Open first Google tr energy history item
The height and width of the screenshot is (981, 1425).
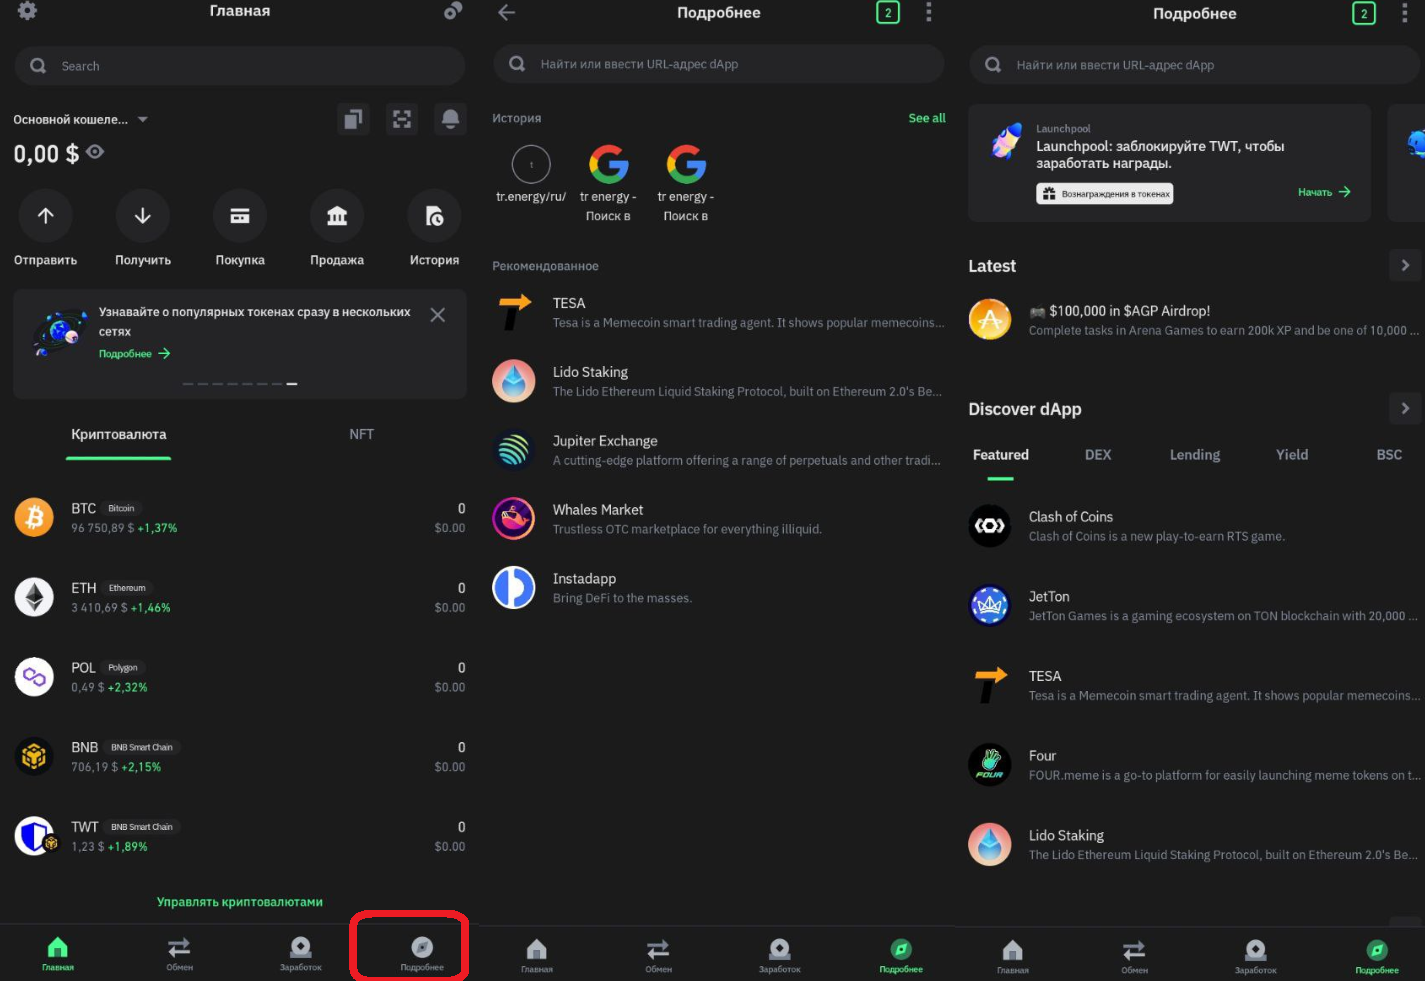tap(608, 184)
